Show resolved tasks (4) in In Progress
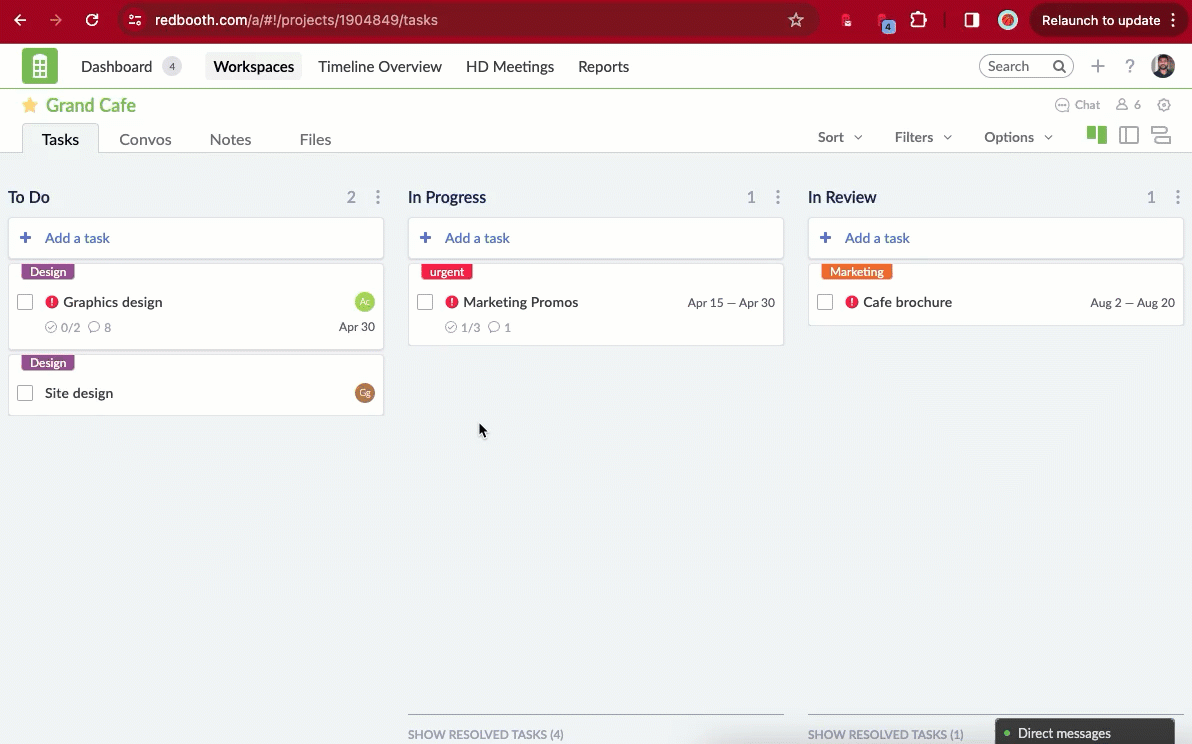 coord(486,734)
